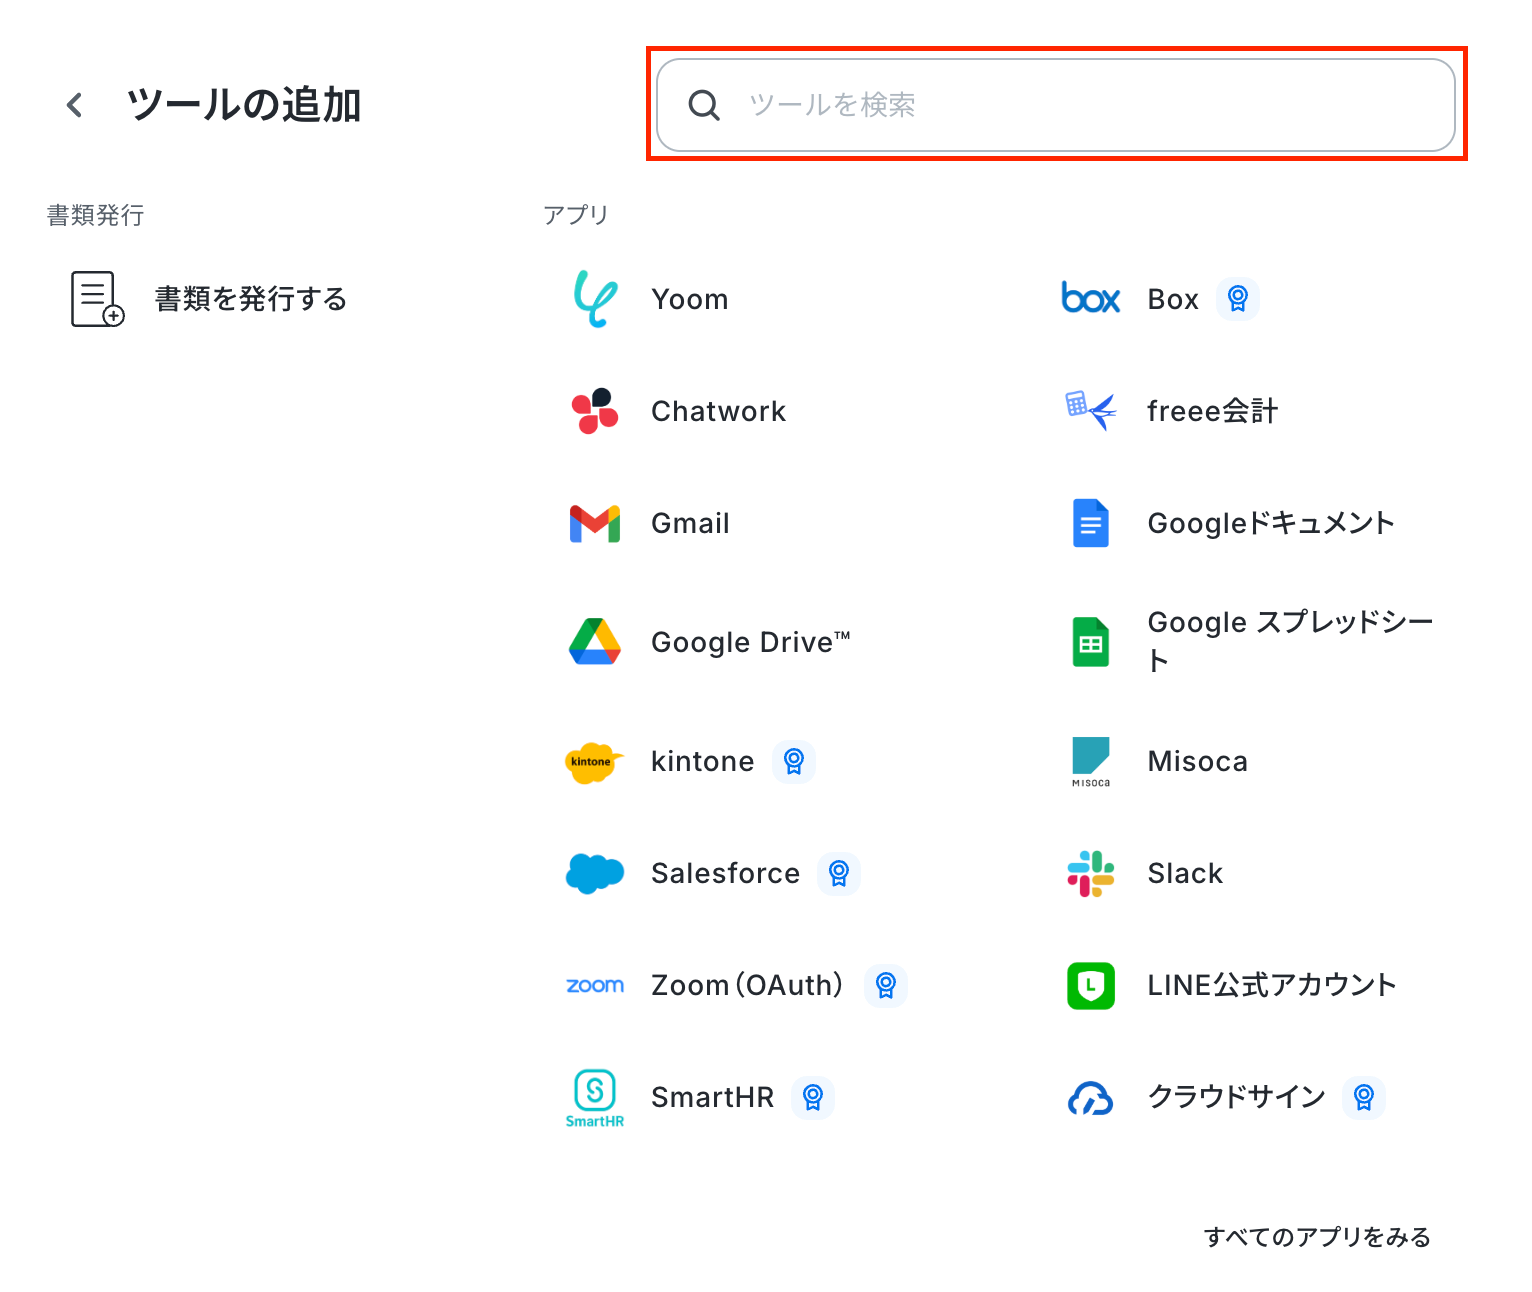The width and height of the screenshot is (1532, 1292).
Task: Open Google Drive™ app name
Action: [751, 642]
